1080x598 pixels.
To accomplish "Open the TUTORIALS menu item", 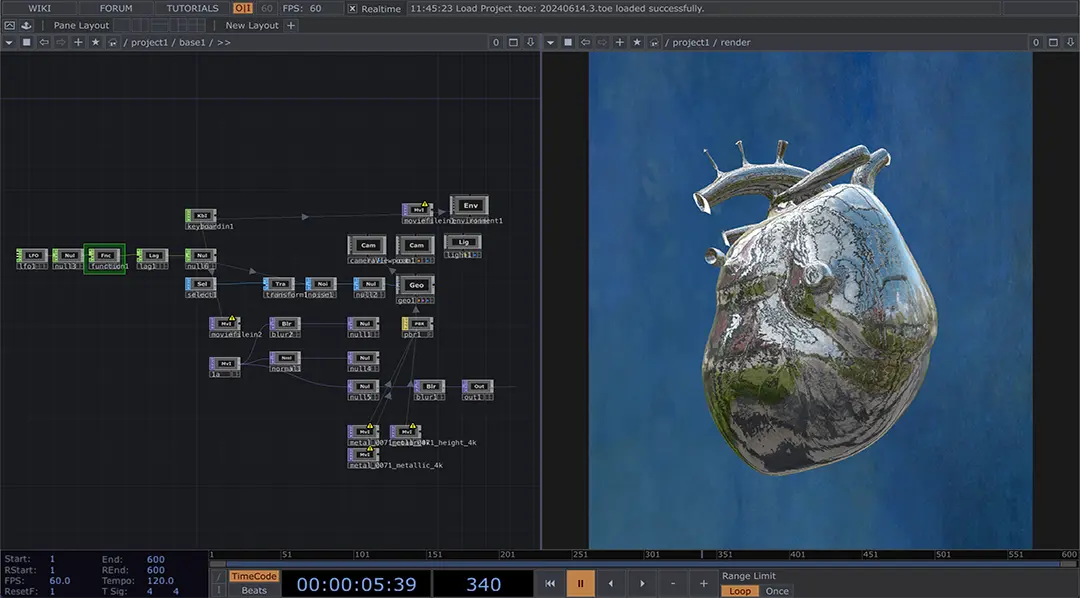I will (x=192, y=8).
